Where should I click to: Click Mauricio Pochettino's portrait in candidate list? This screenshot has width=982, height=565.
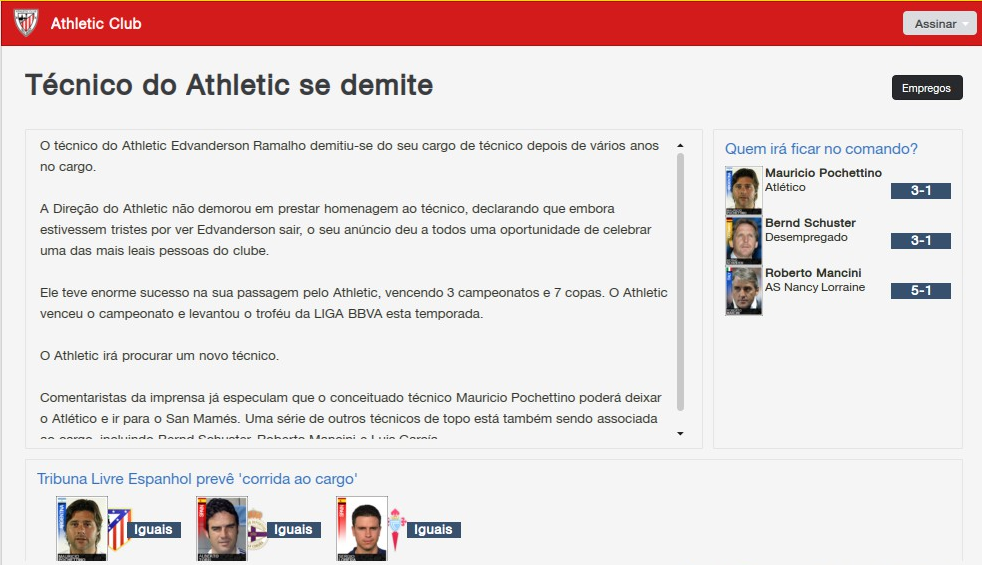(743, 190)
